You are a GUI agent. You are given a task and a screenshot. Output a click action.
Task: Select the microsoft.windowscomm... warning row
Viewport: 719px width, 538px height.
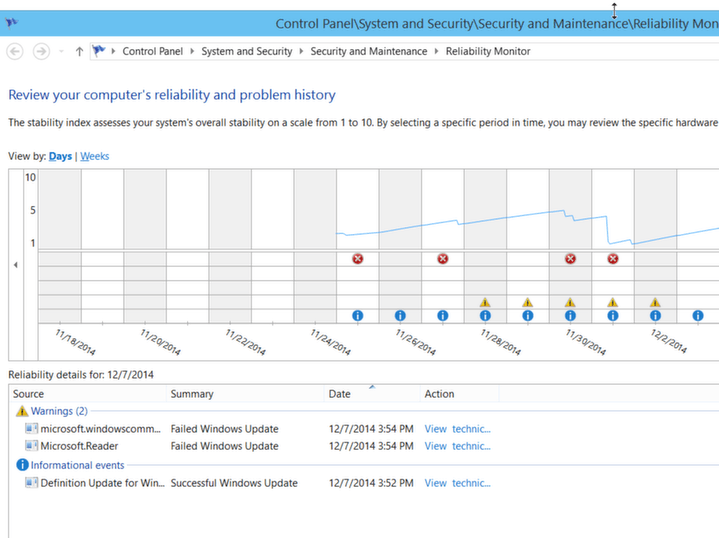(100, 429)
